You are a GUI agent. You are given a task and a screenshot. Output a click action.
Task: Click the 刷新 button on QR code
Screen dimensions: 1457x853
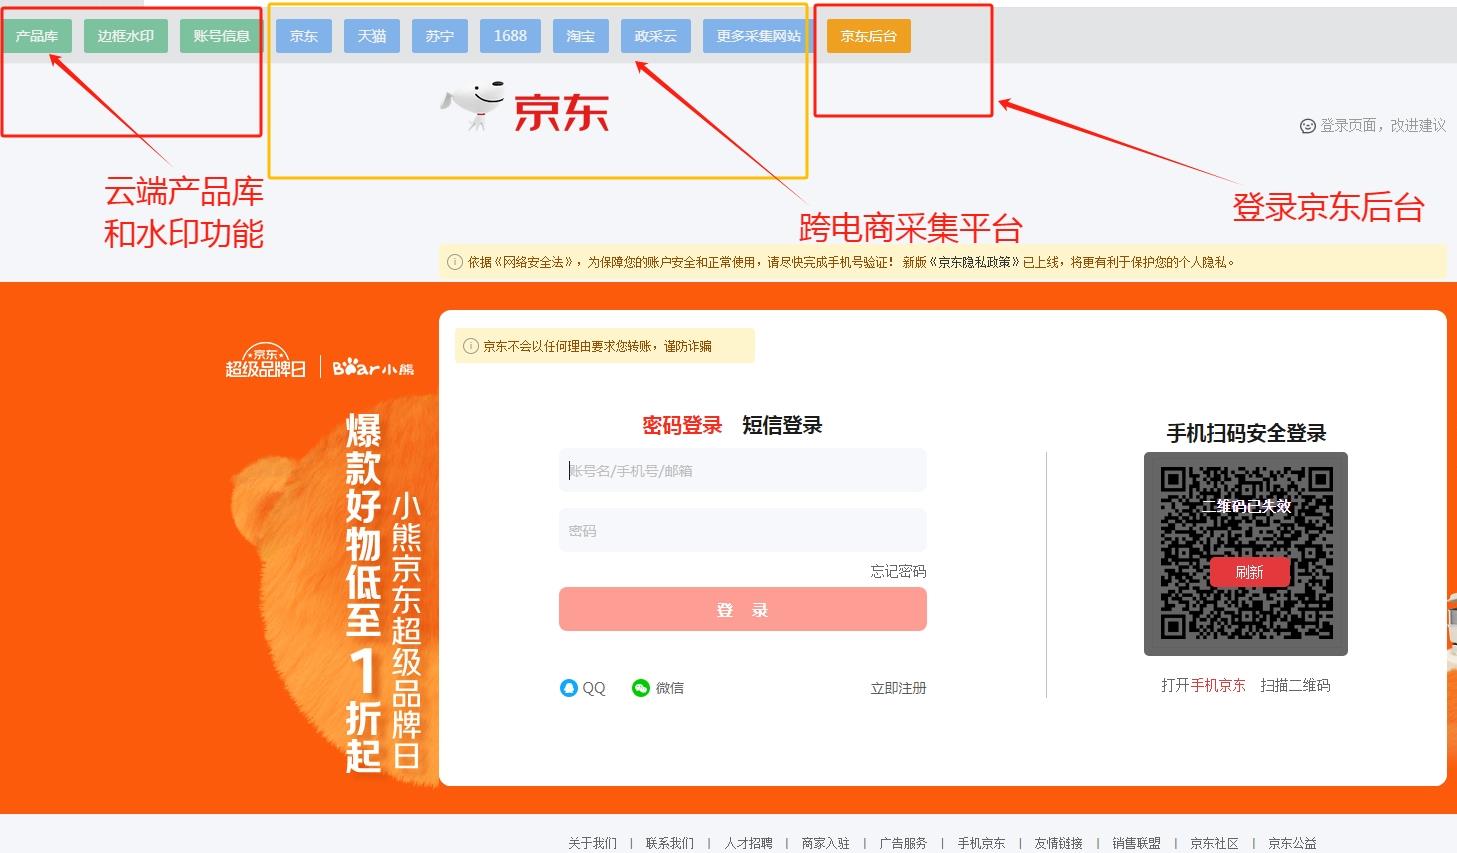[x=1249, y=572]
